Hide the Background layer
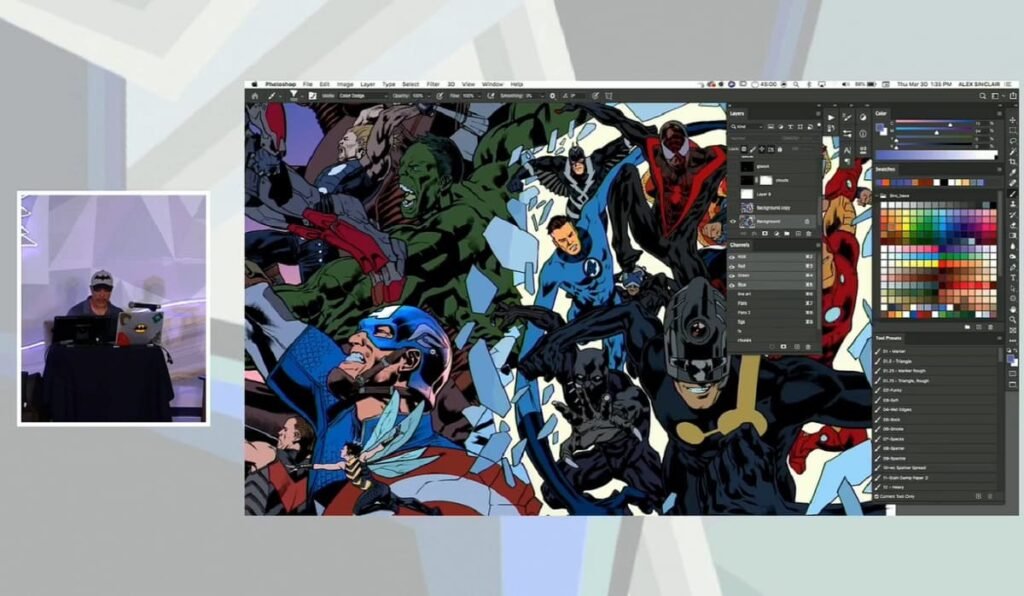Image resolution: width=1024 pixels, height=596 pixels. [x=733, y=219]
